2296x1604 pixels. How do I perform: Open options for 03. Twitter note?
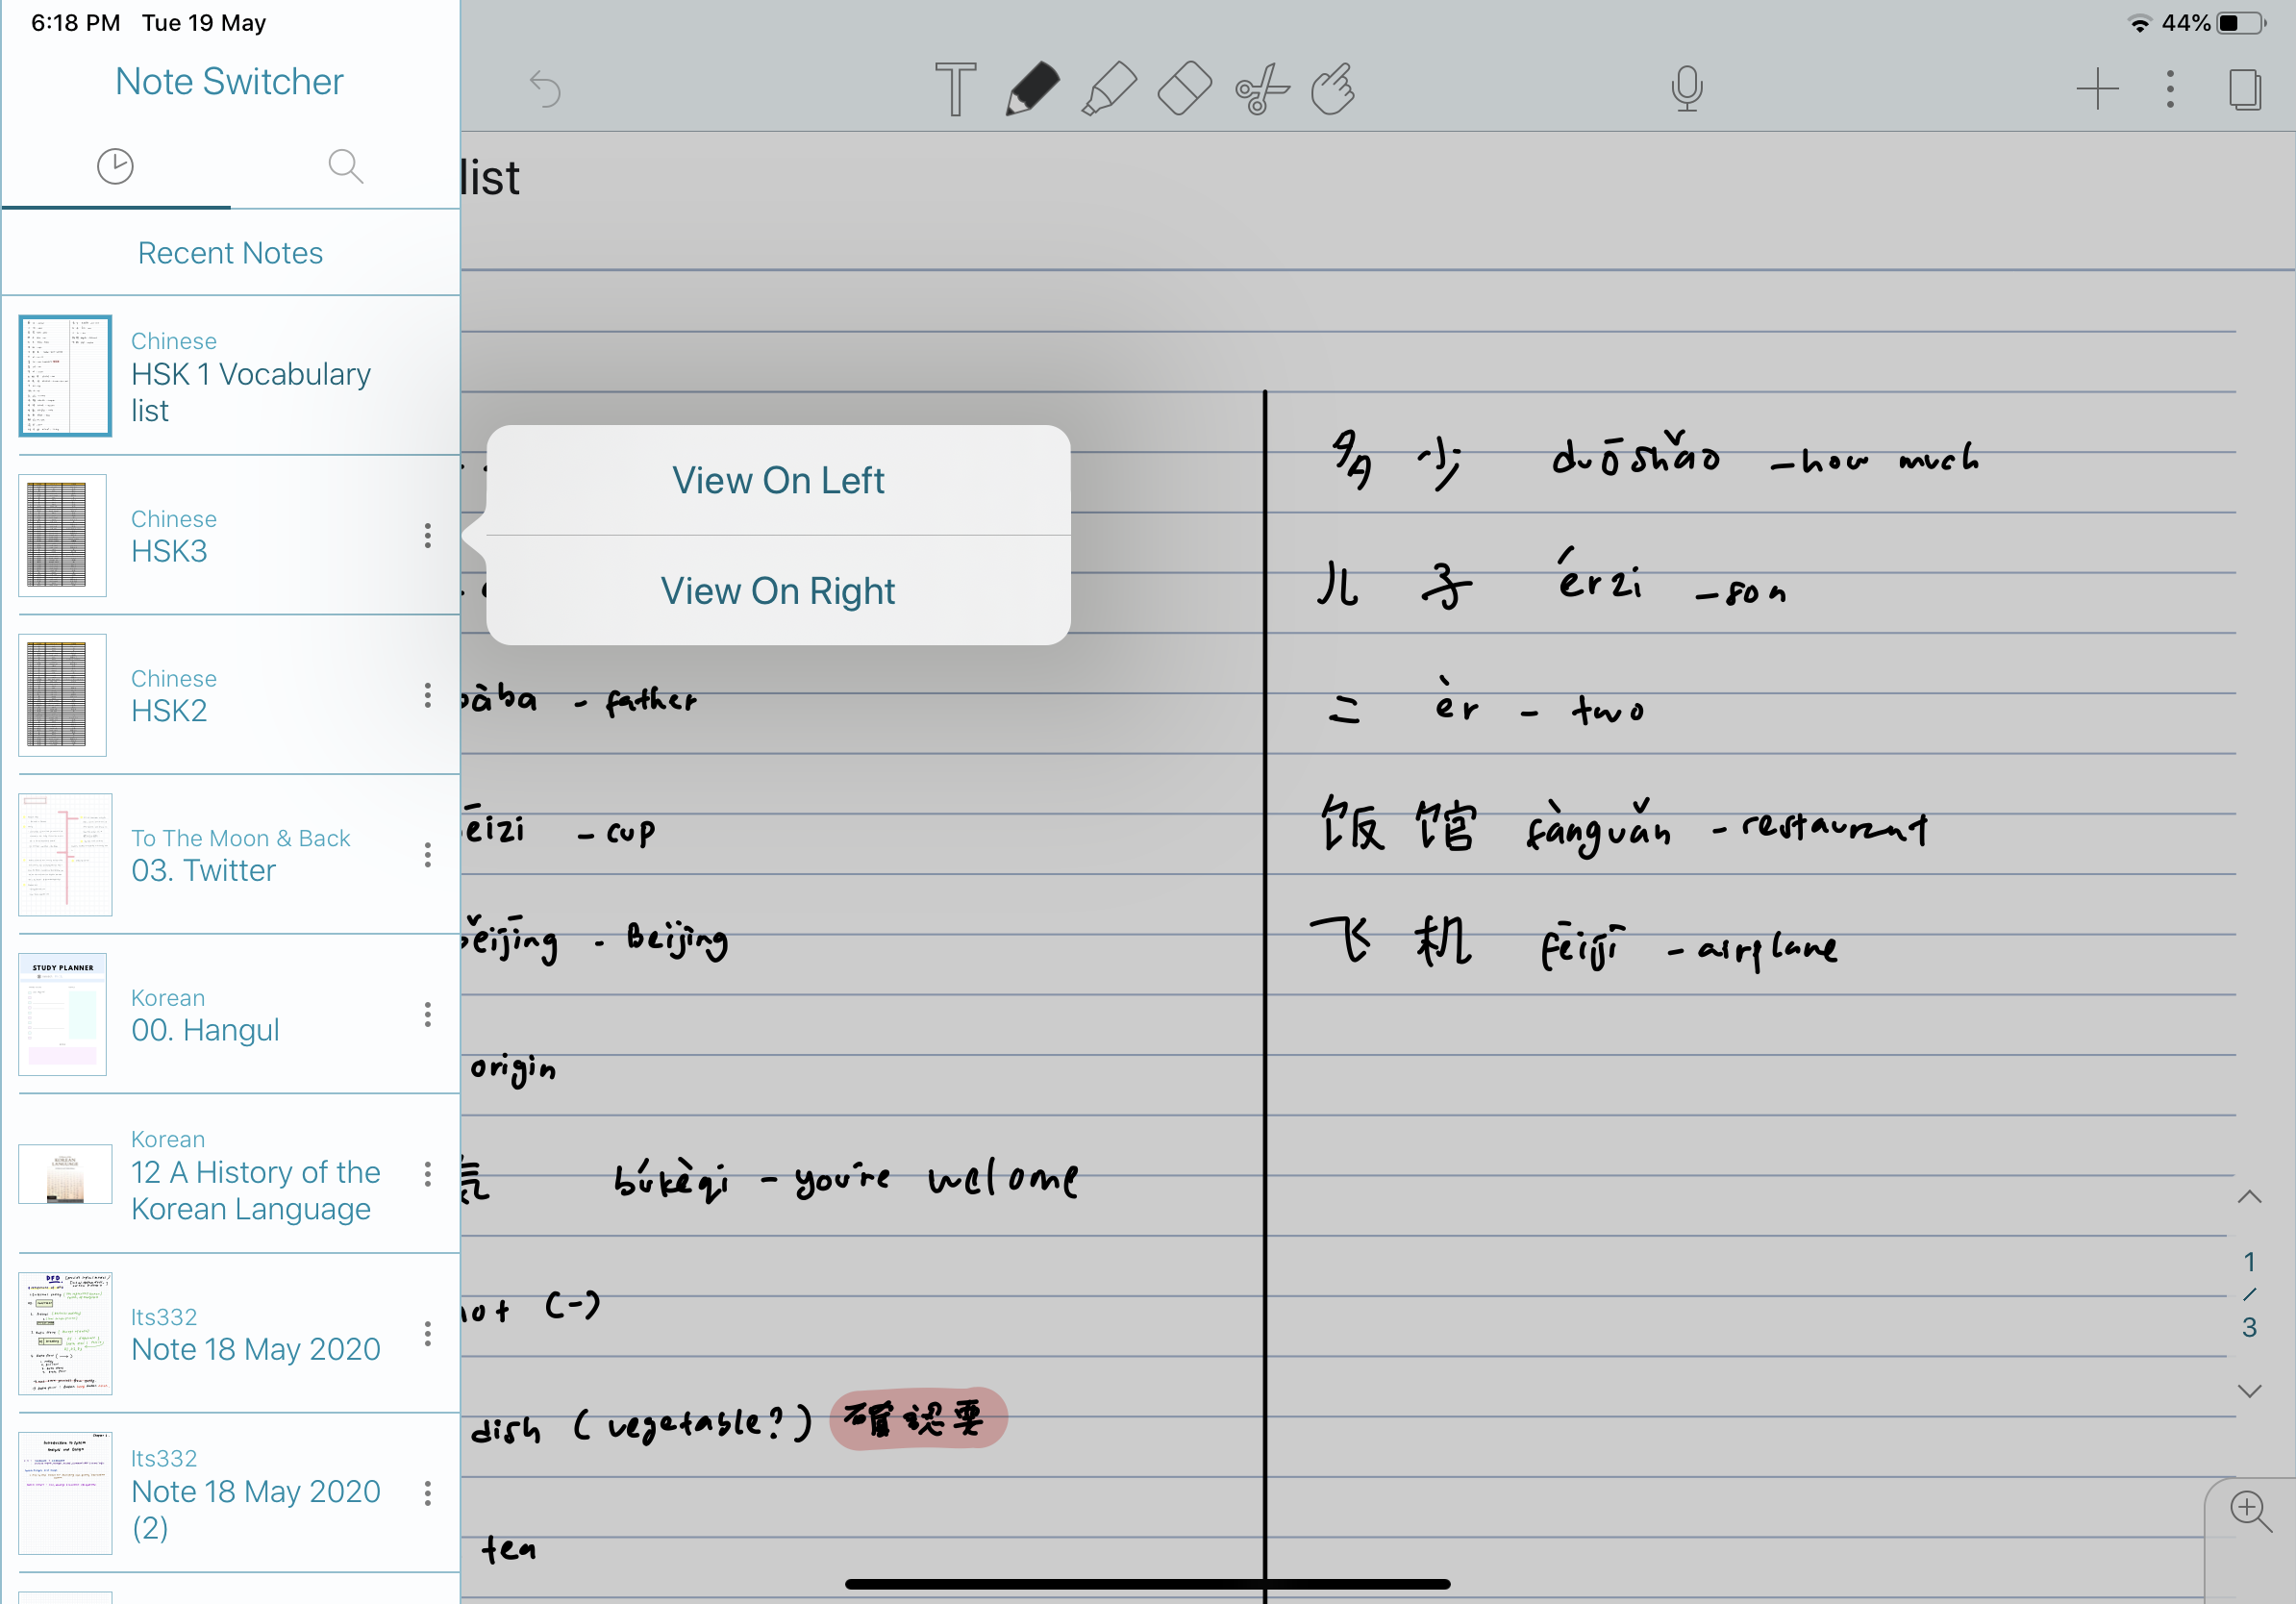coord(428,854)
